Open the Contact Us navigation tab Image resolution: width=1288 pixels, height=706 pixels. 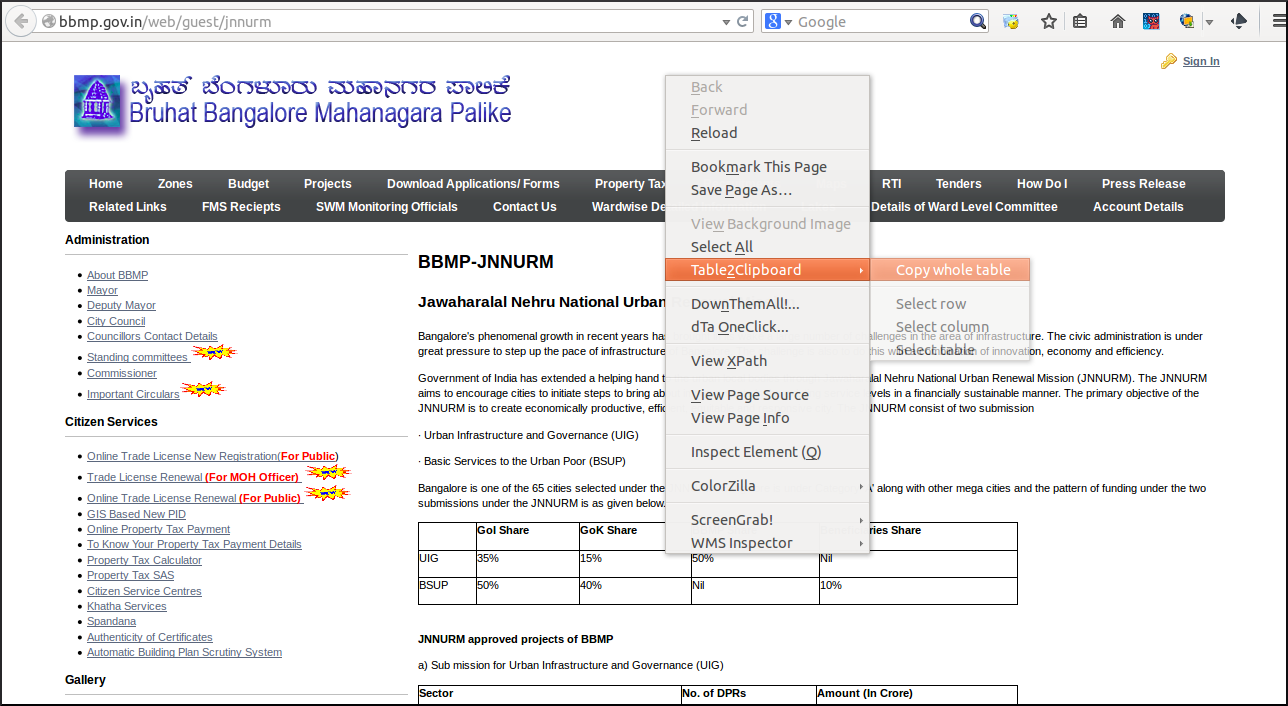pyautogui.click(x=524, y=207)
